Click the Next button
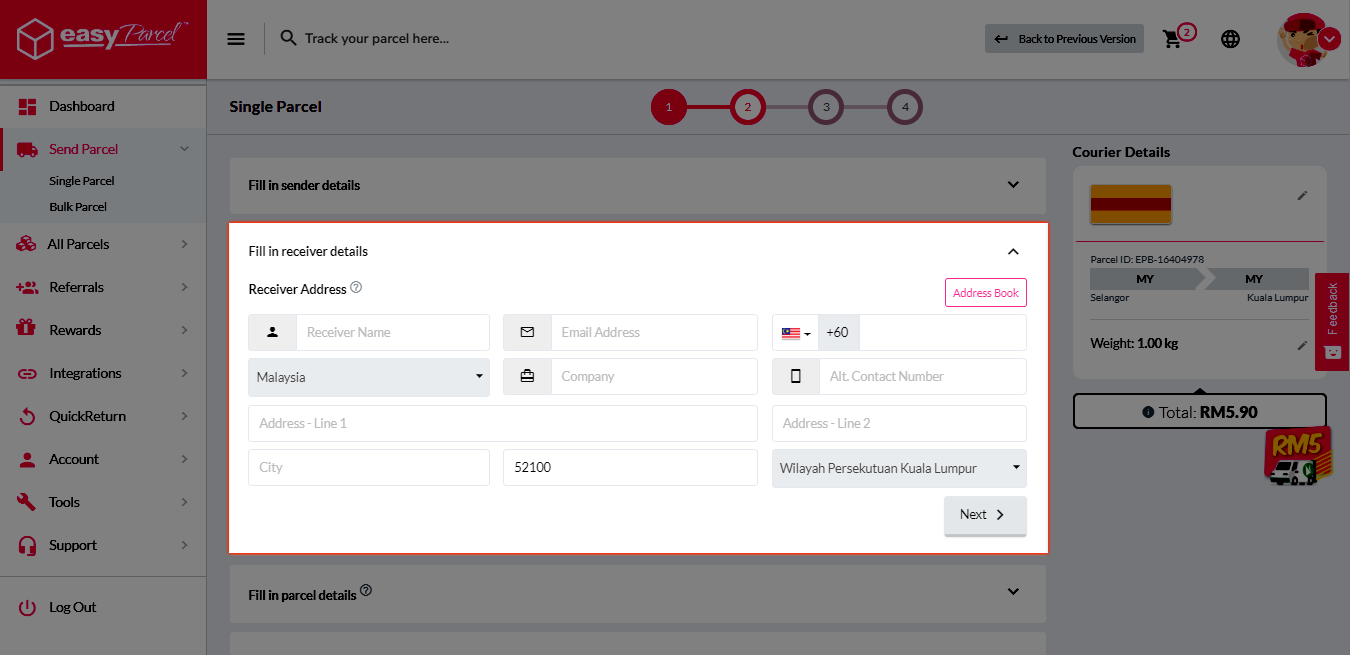Viewport: 1350px width, 655px height. 984,515
